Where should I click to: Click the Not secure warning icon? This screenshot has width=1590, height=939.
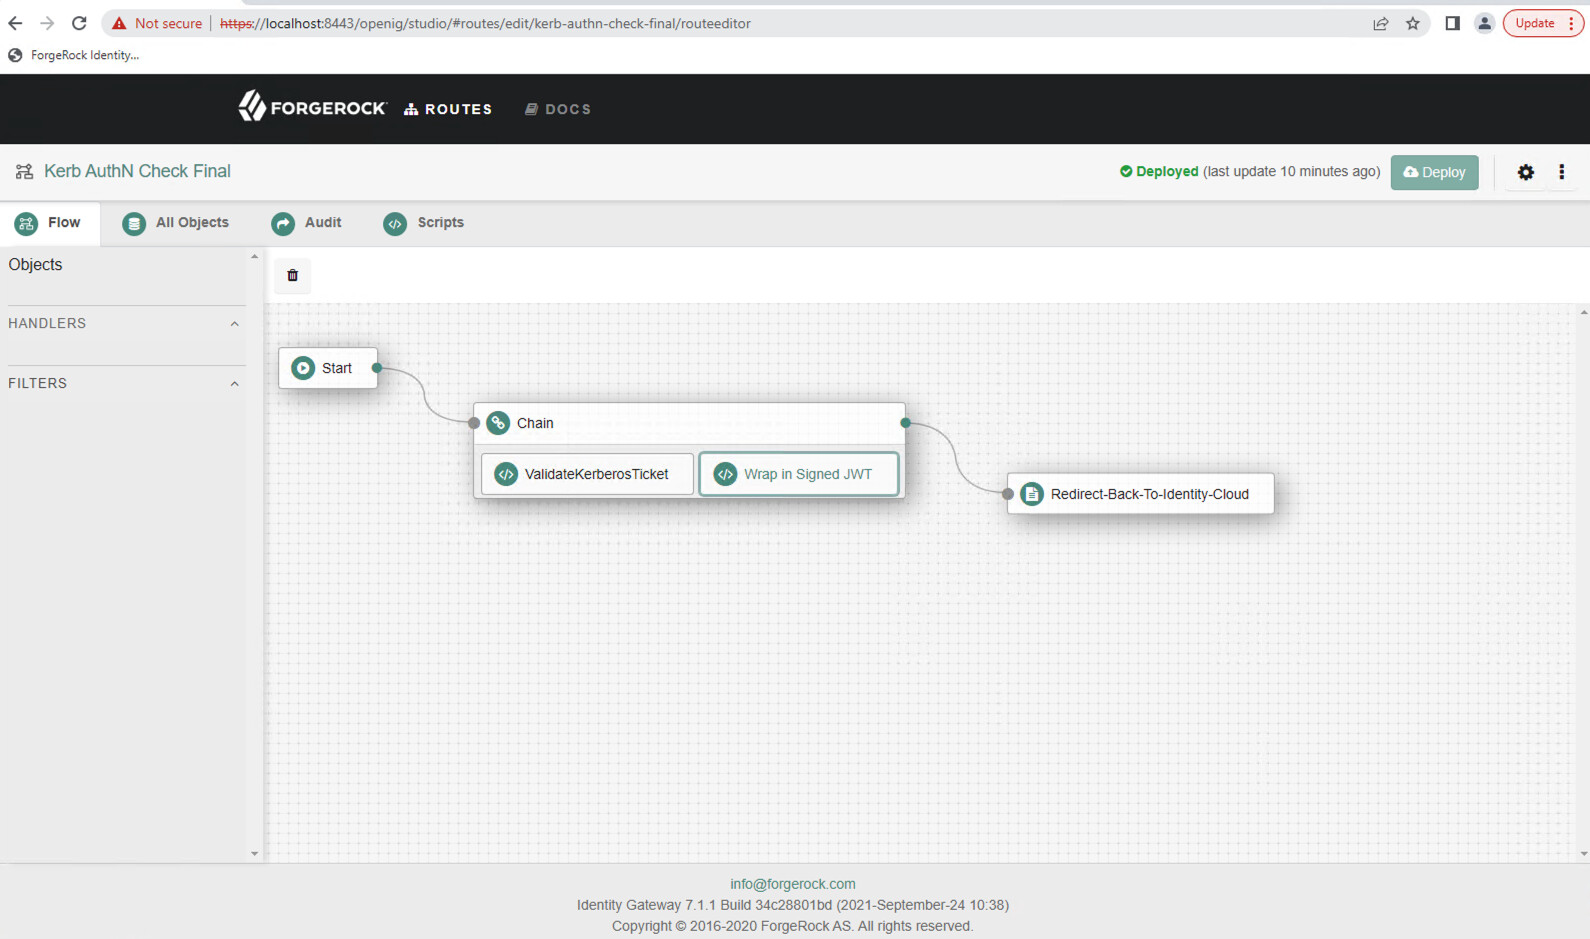tap(119, 23)
